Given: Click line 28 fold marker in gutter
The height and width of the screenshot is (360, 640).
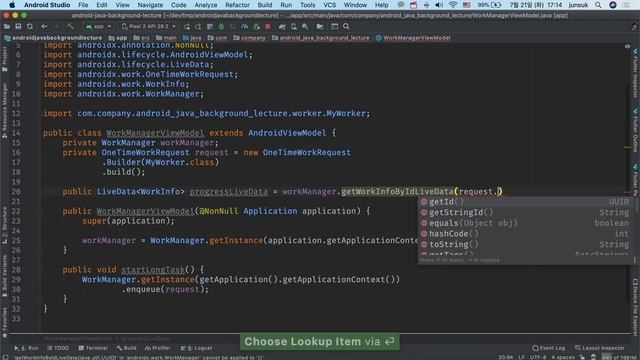Looking at the screenshot, I should [40, 270].
